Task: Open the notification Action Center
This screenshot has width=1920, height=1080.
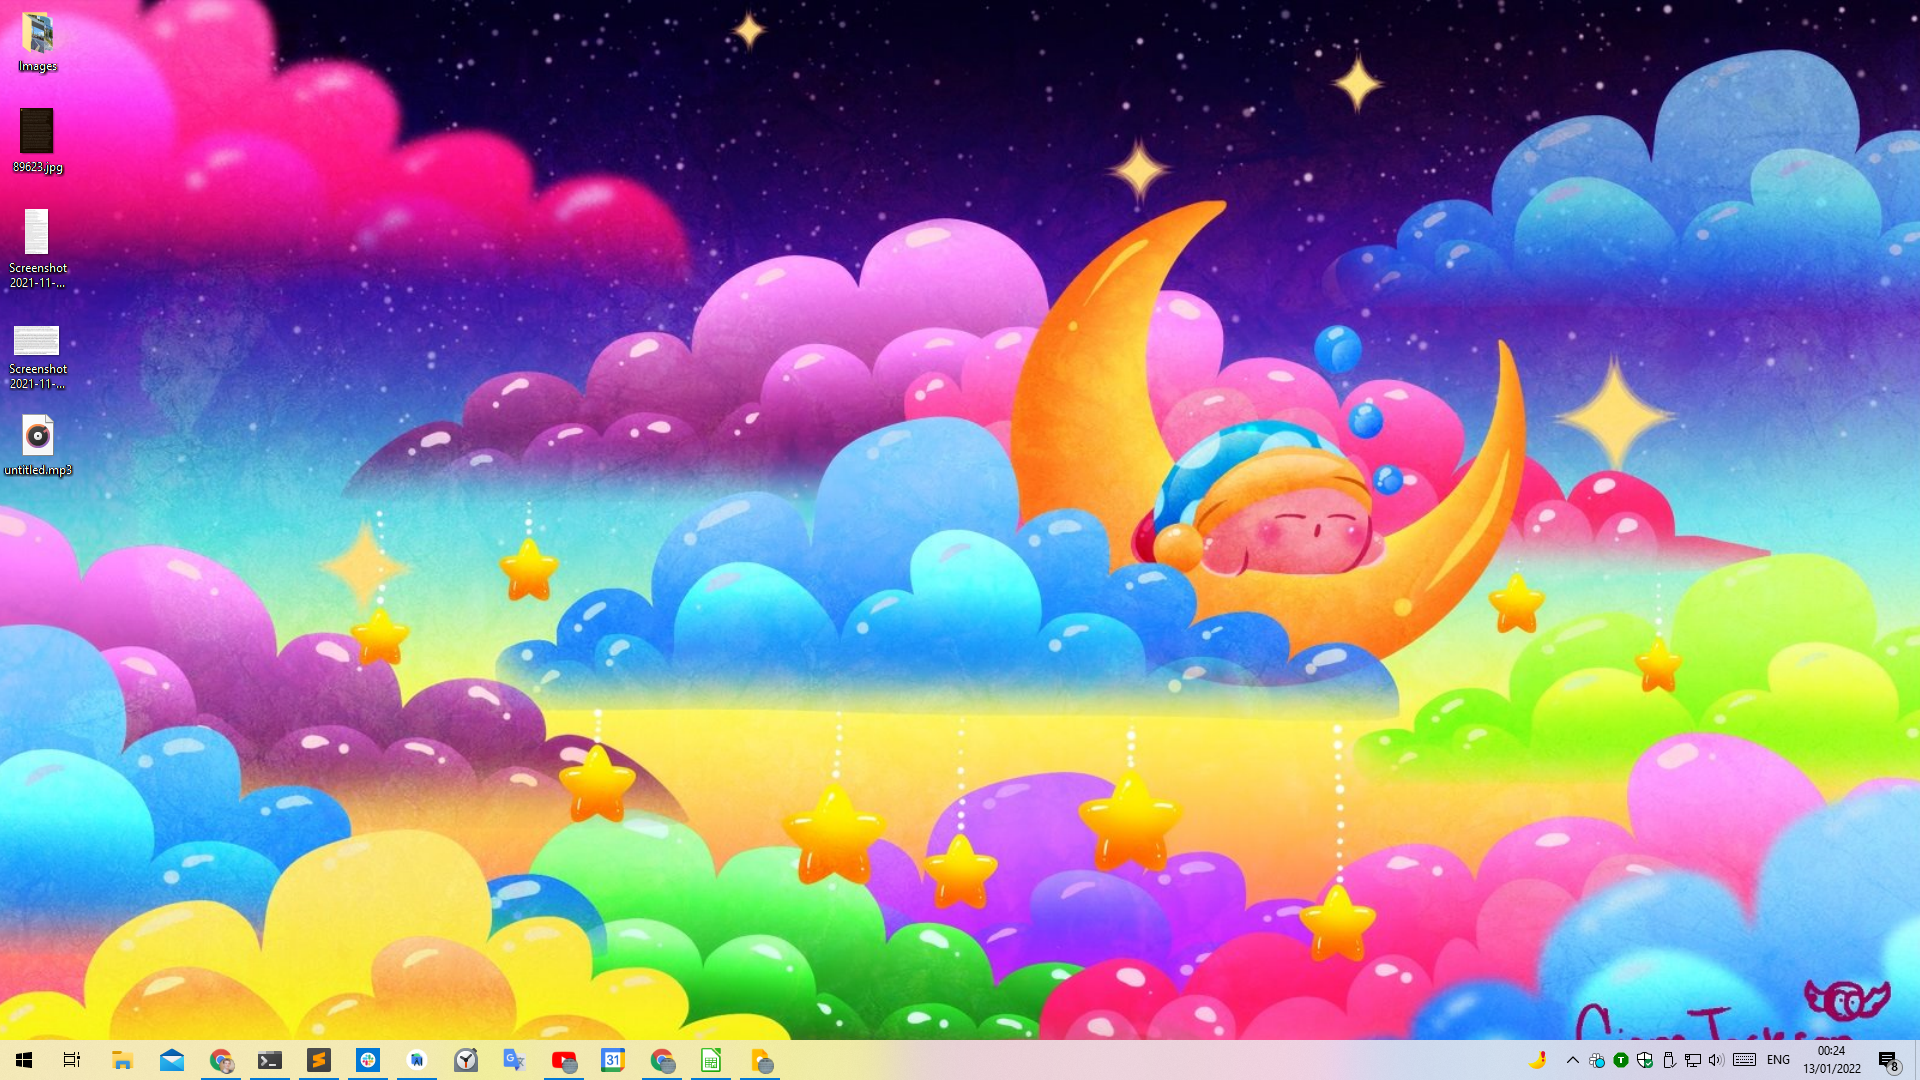Action: tap(1888, 1060)
